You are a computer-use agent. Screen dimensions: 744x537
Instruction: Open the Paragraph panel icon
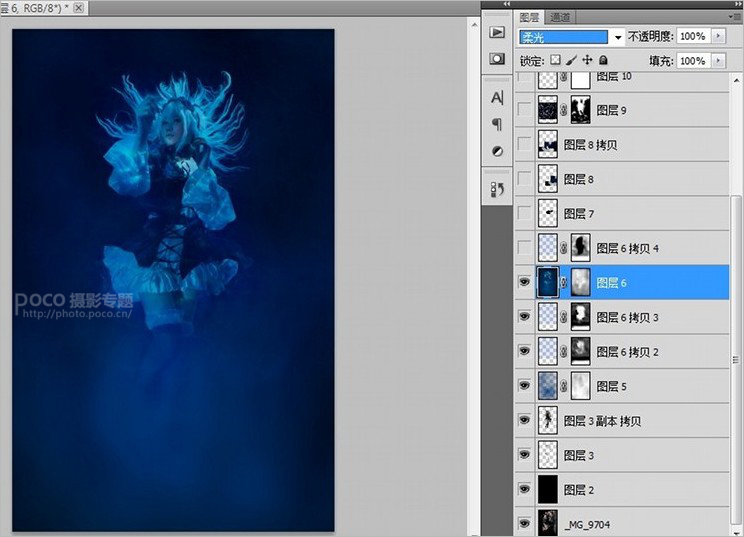(x=496, y=124)
